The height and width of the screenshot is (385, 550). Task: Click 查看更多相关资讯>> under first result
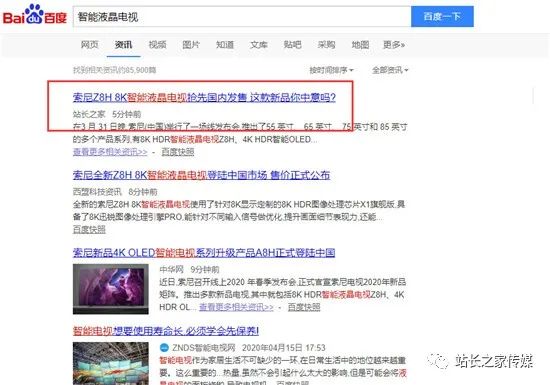[x=110, y=152]
